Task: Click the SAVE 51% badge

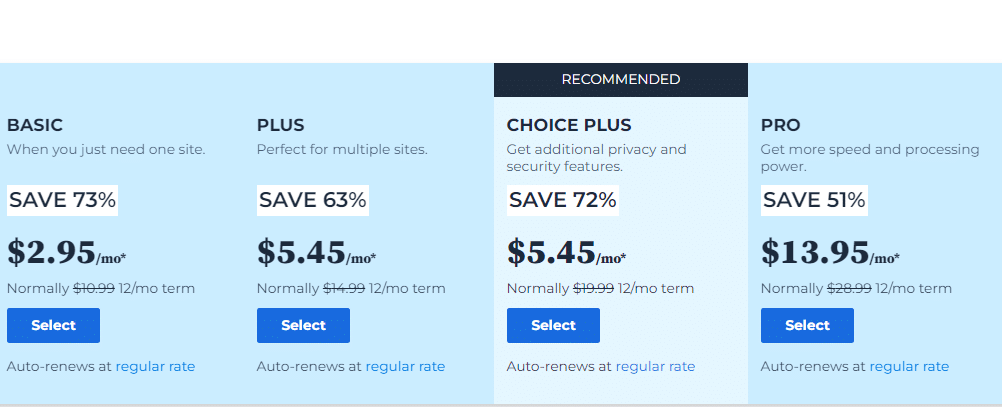Action: [814, 201]
